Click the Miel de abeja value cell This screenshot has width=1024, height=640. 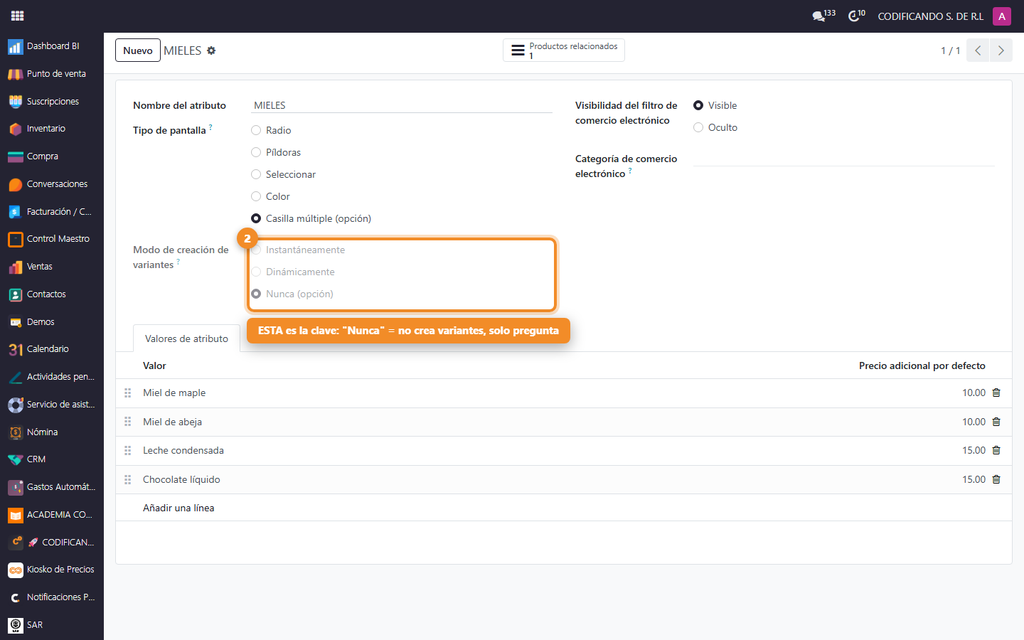[x=172, y=422]
